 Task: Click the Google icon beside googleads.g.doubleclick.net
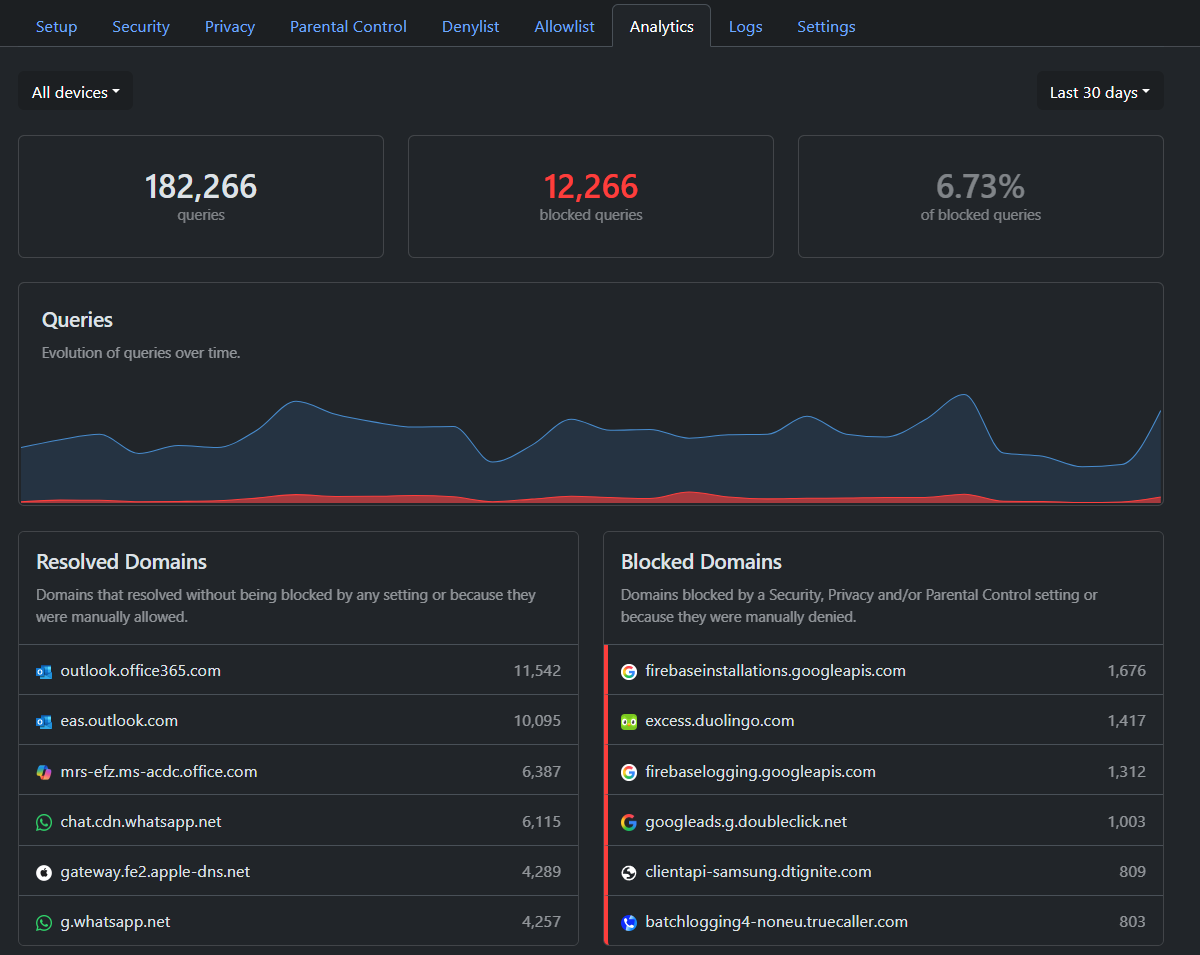pos(629,822)
